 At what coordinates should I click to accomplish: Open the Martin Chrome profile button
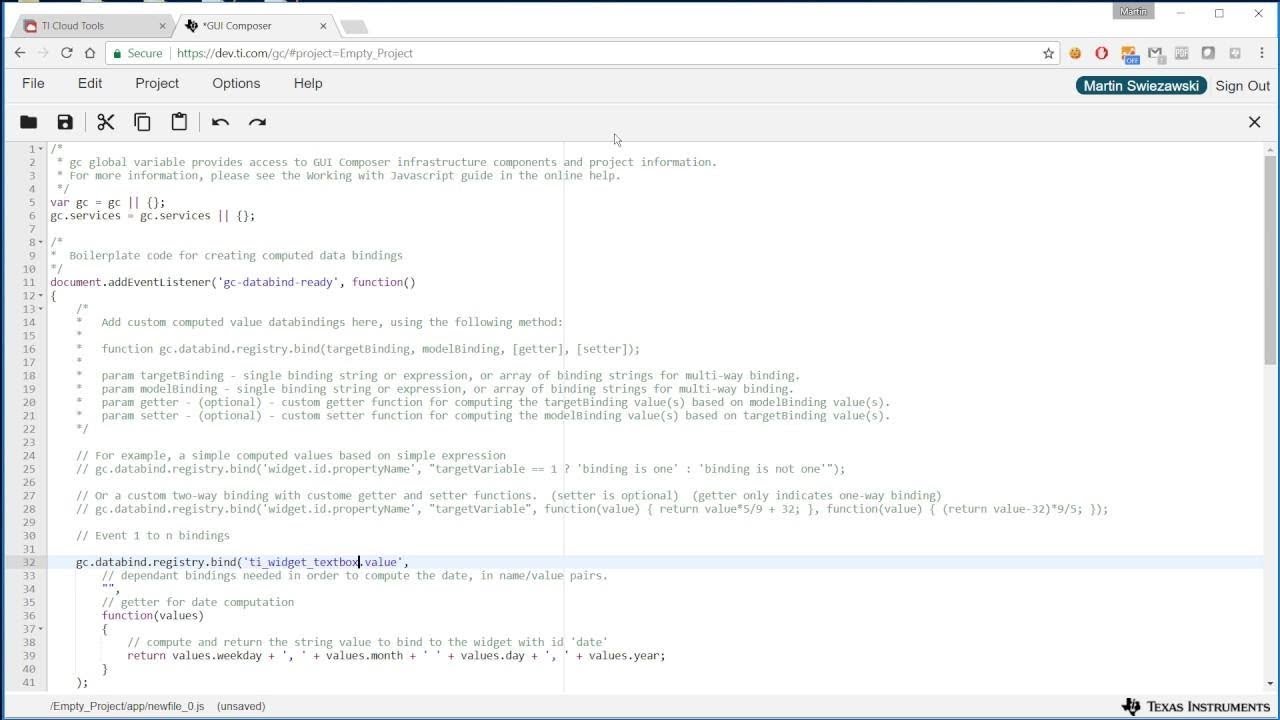pos(1133,11)
